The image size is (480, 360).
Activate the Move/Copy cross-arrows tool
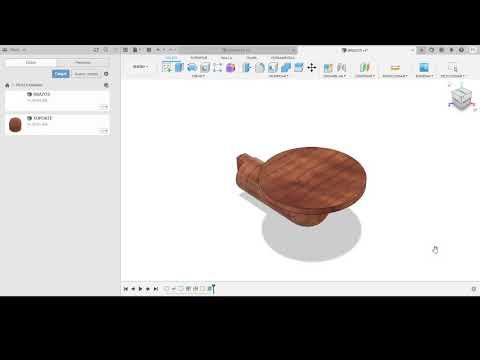(312, 68)
